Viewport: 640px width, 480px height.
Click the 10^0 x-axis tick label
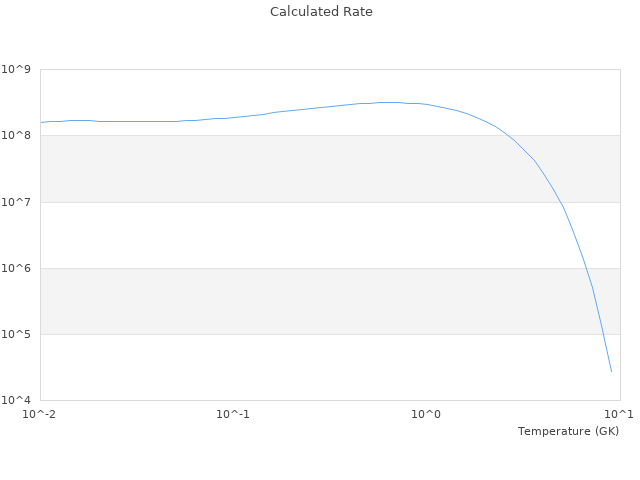click(x=426, y=414)
